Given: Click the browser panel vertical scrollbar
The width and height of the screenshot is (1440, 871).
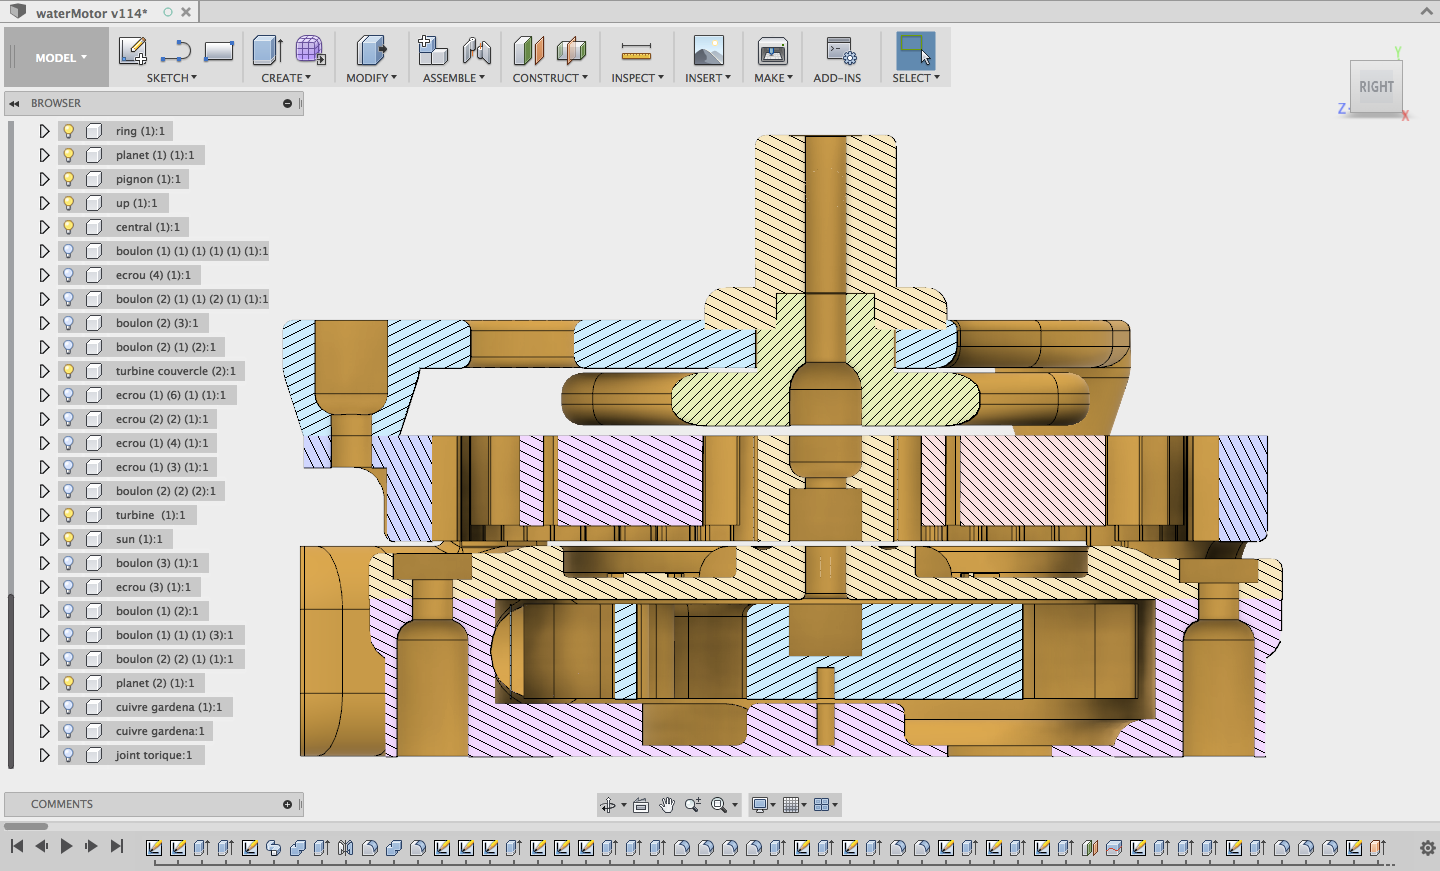Looking at the screenshot, I should coord(11,680).
